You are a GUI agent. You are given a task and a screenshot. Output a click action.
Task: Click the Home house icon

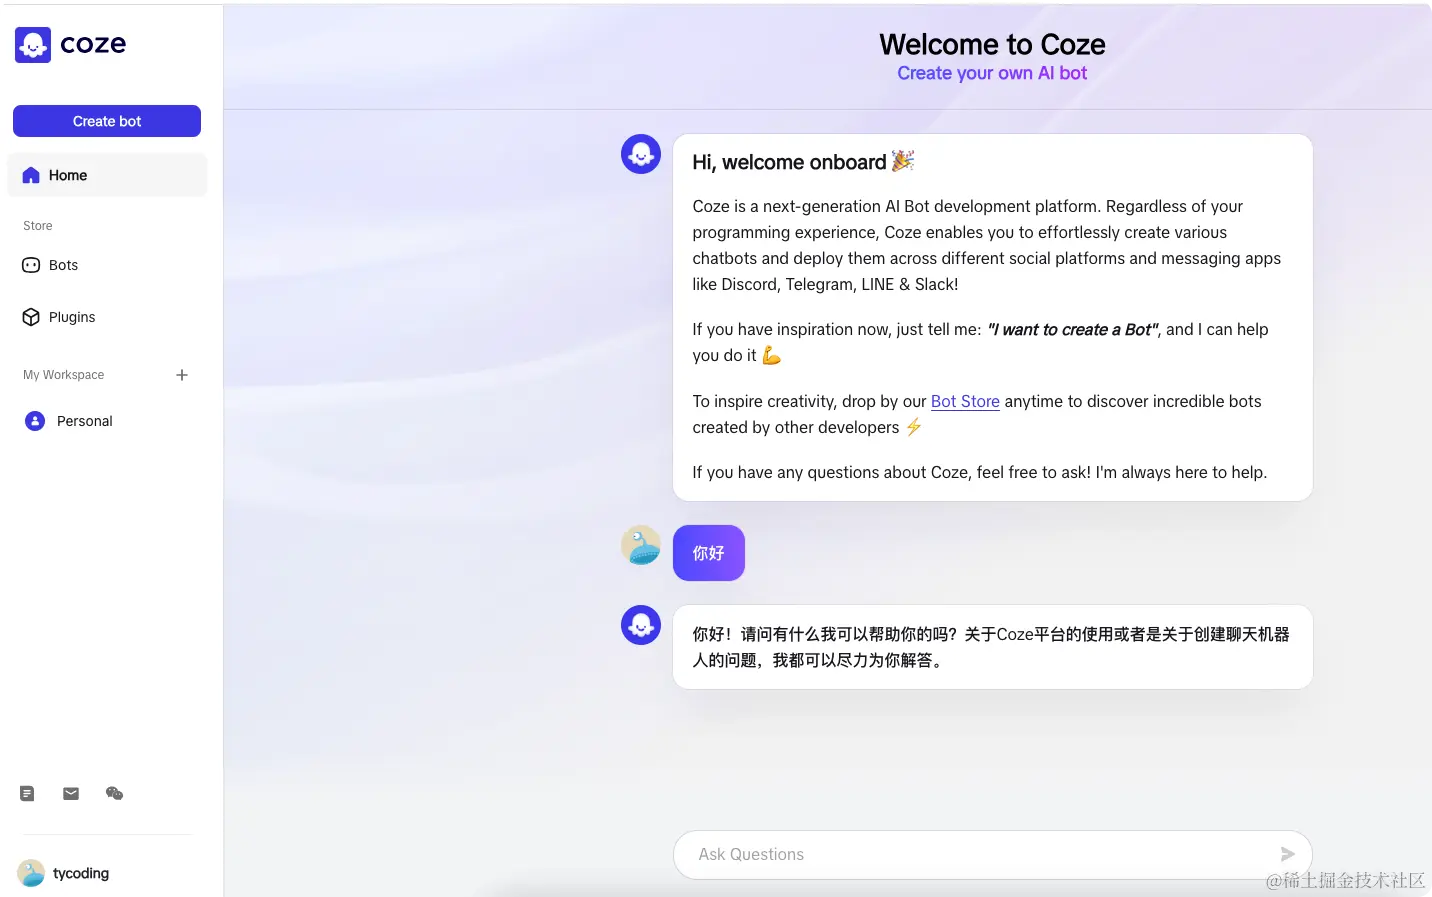(x=31, y=175)
